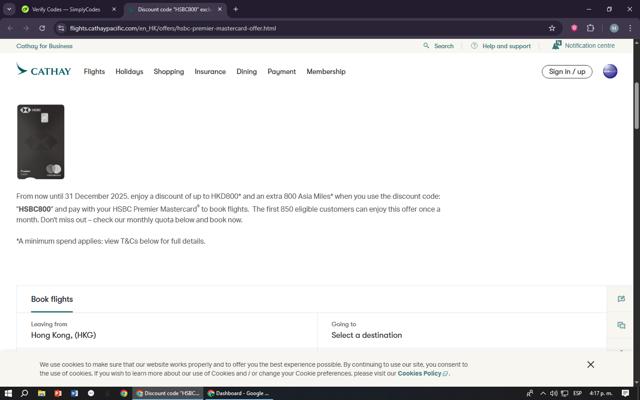This screenshot has width=640, height=400.
Task: Click the Discount code taskbar button
Action: (x=168, y=393)
